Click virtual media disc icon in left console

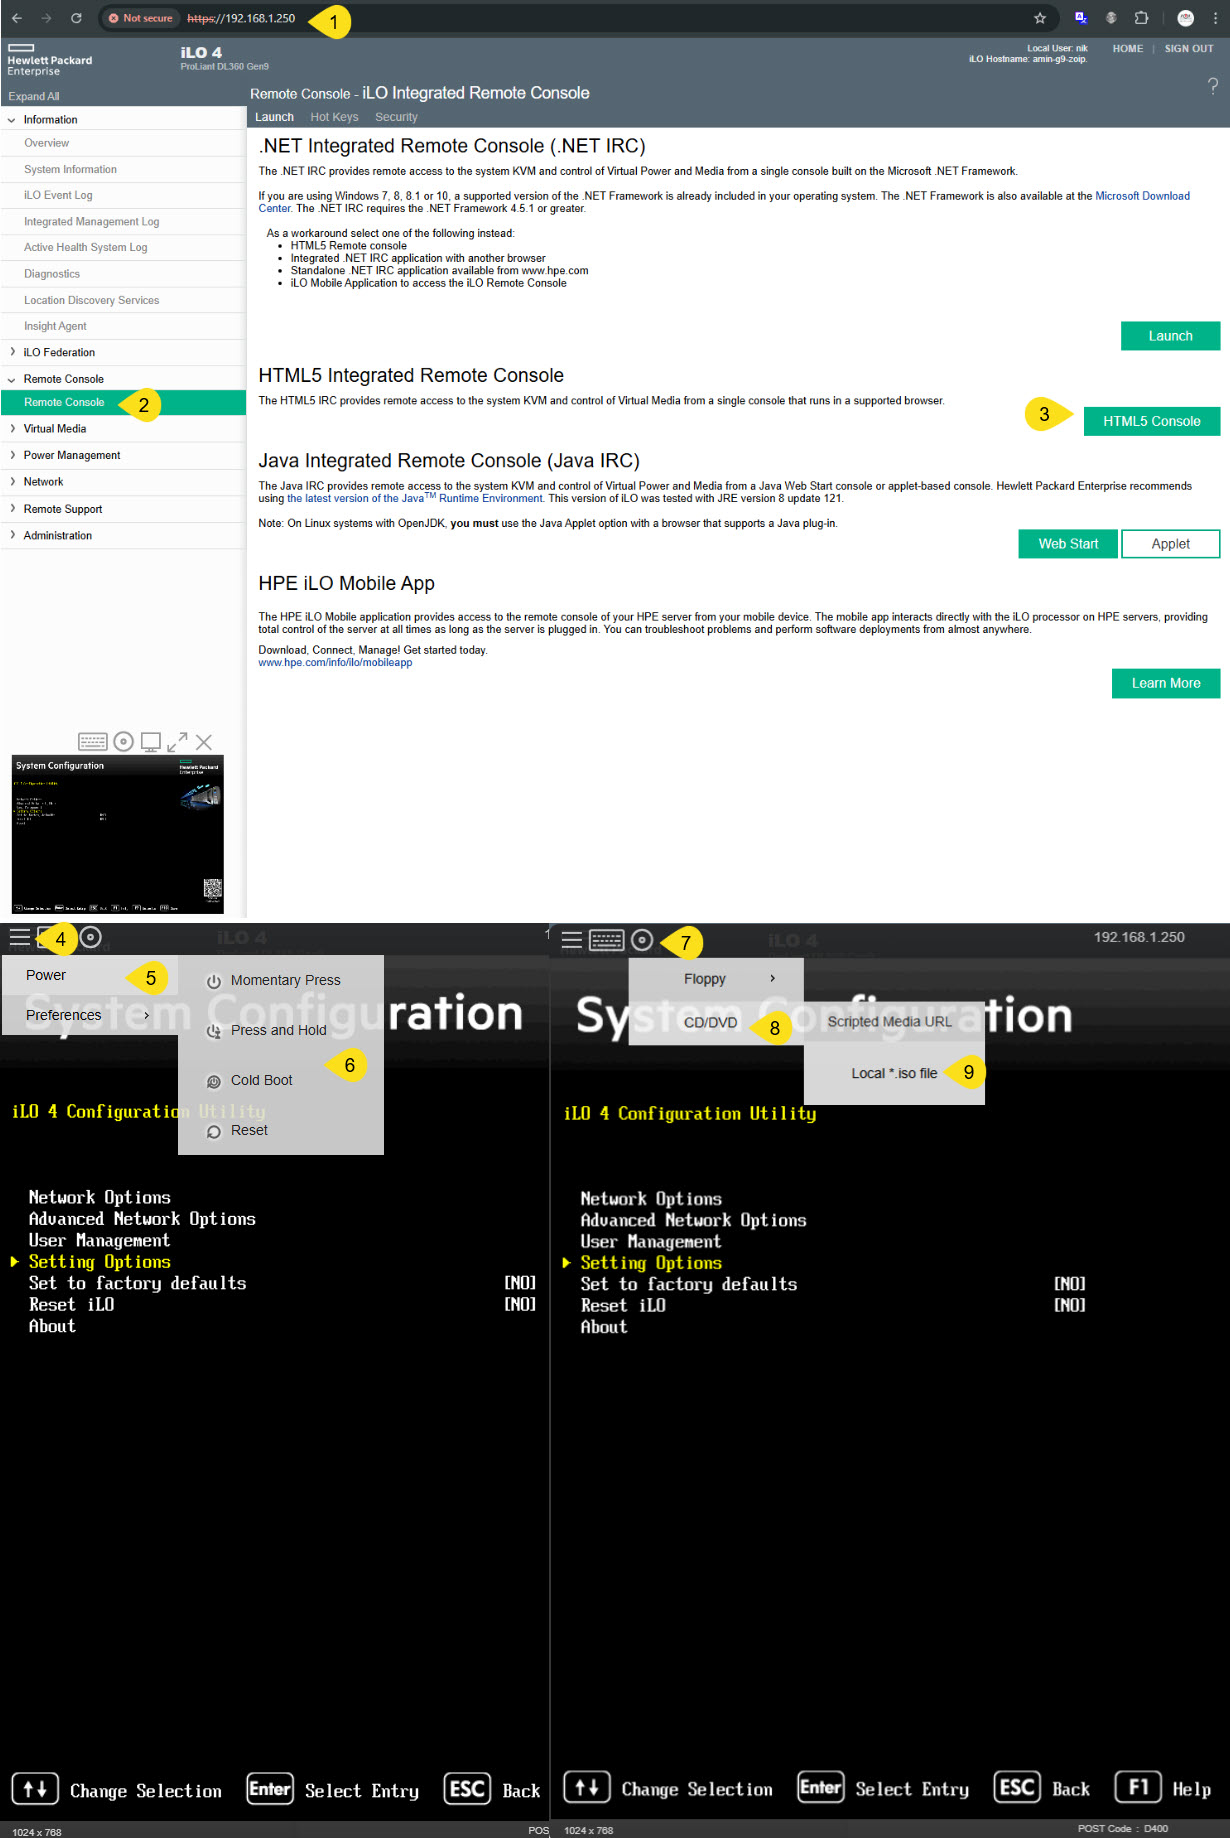point(91,938)
